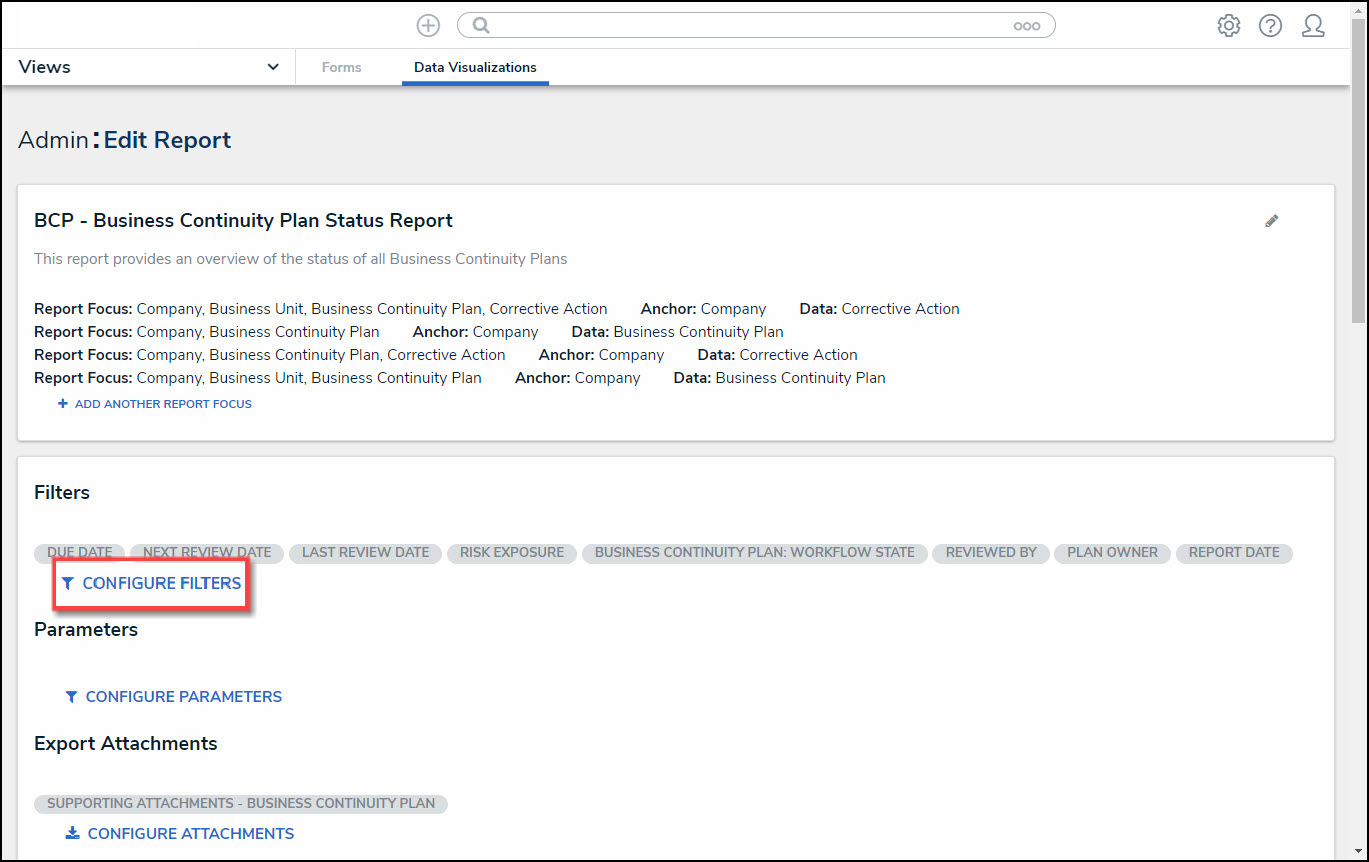The height and width of the screenshot is (862, 1369).
Task: Select the Reviewed By filter tag
Action: pyautogui.click(x=991, y=553)
